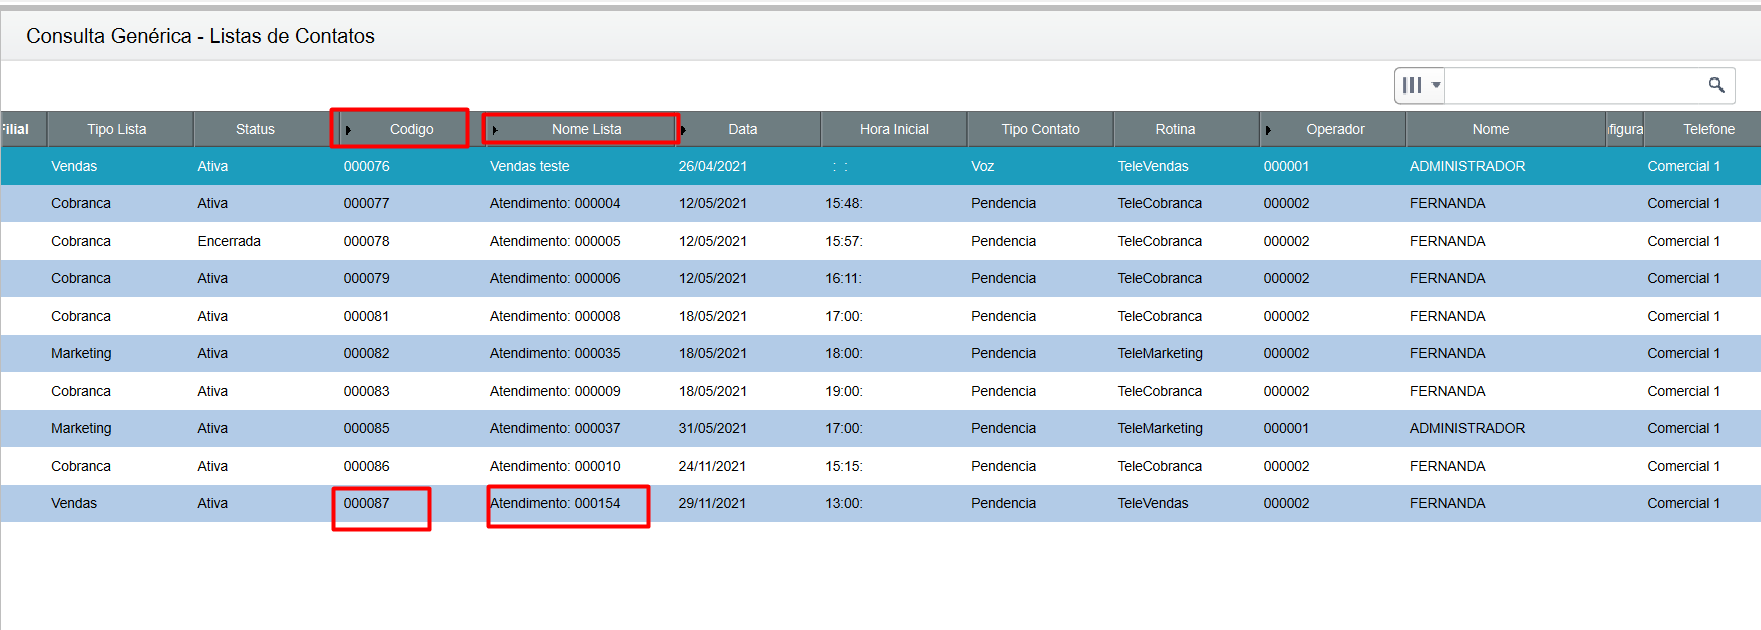
Task: Click 'Atendimento: 000008' cell
Action: point(555,316)
